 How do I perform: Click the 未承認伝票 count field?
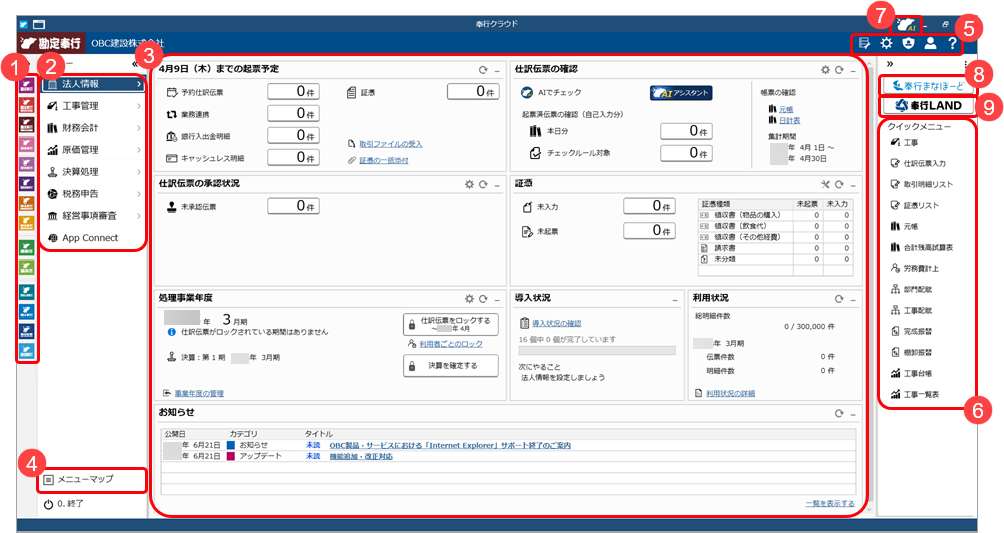[x=293, y=206]
